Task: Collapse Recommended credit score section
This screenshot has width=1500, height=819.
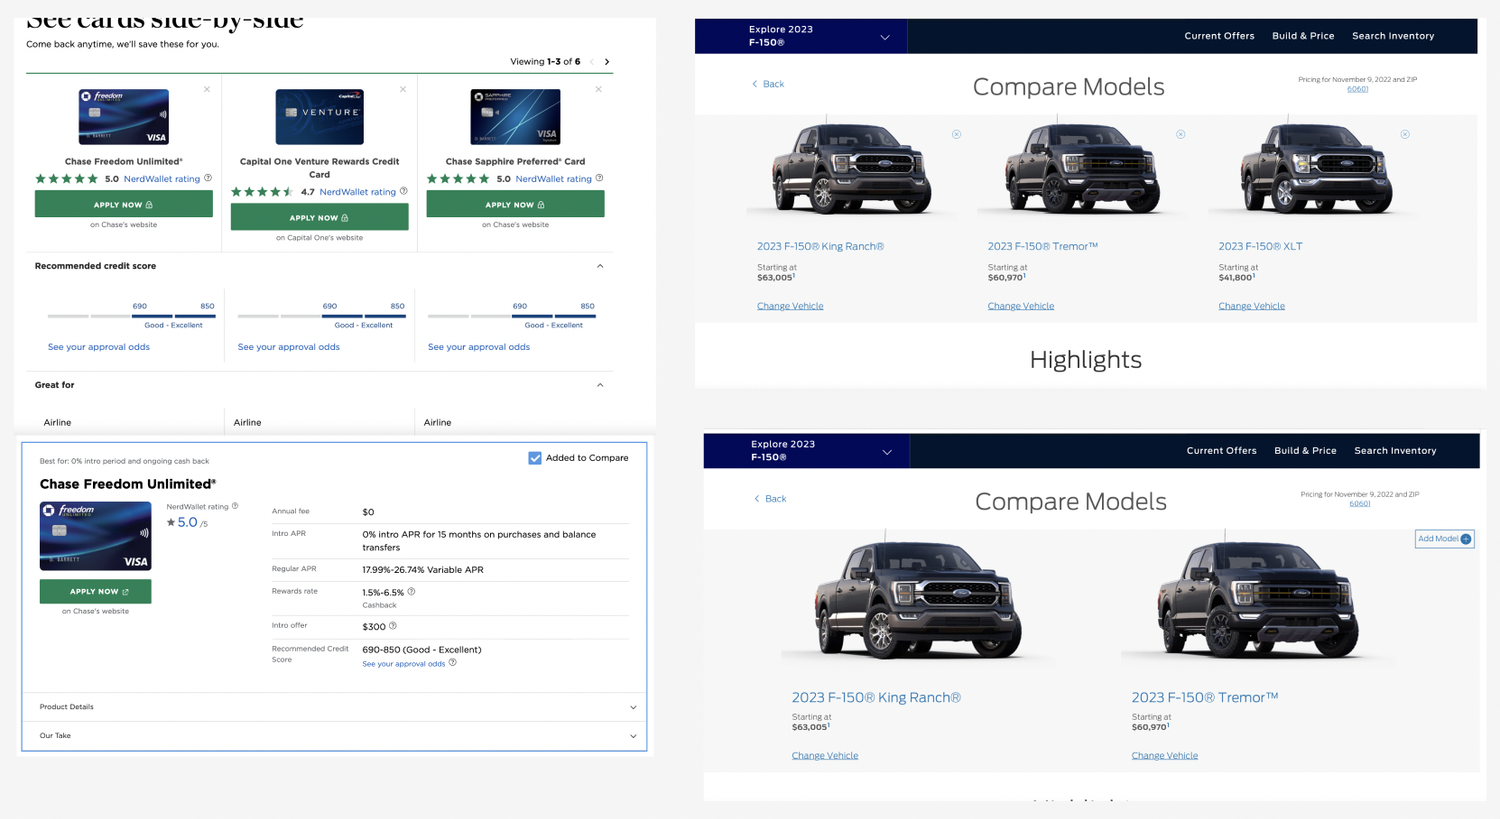Action: [x=600, y=266]
